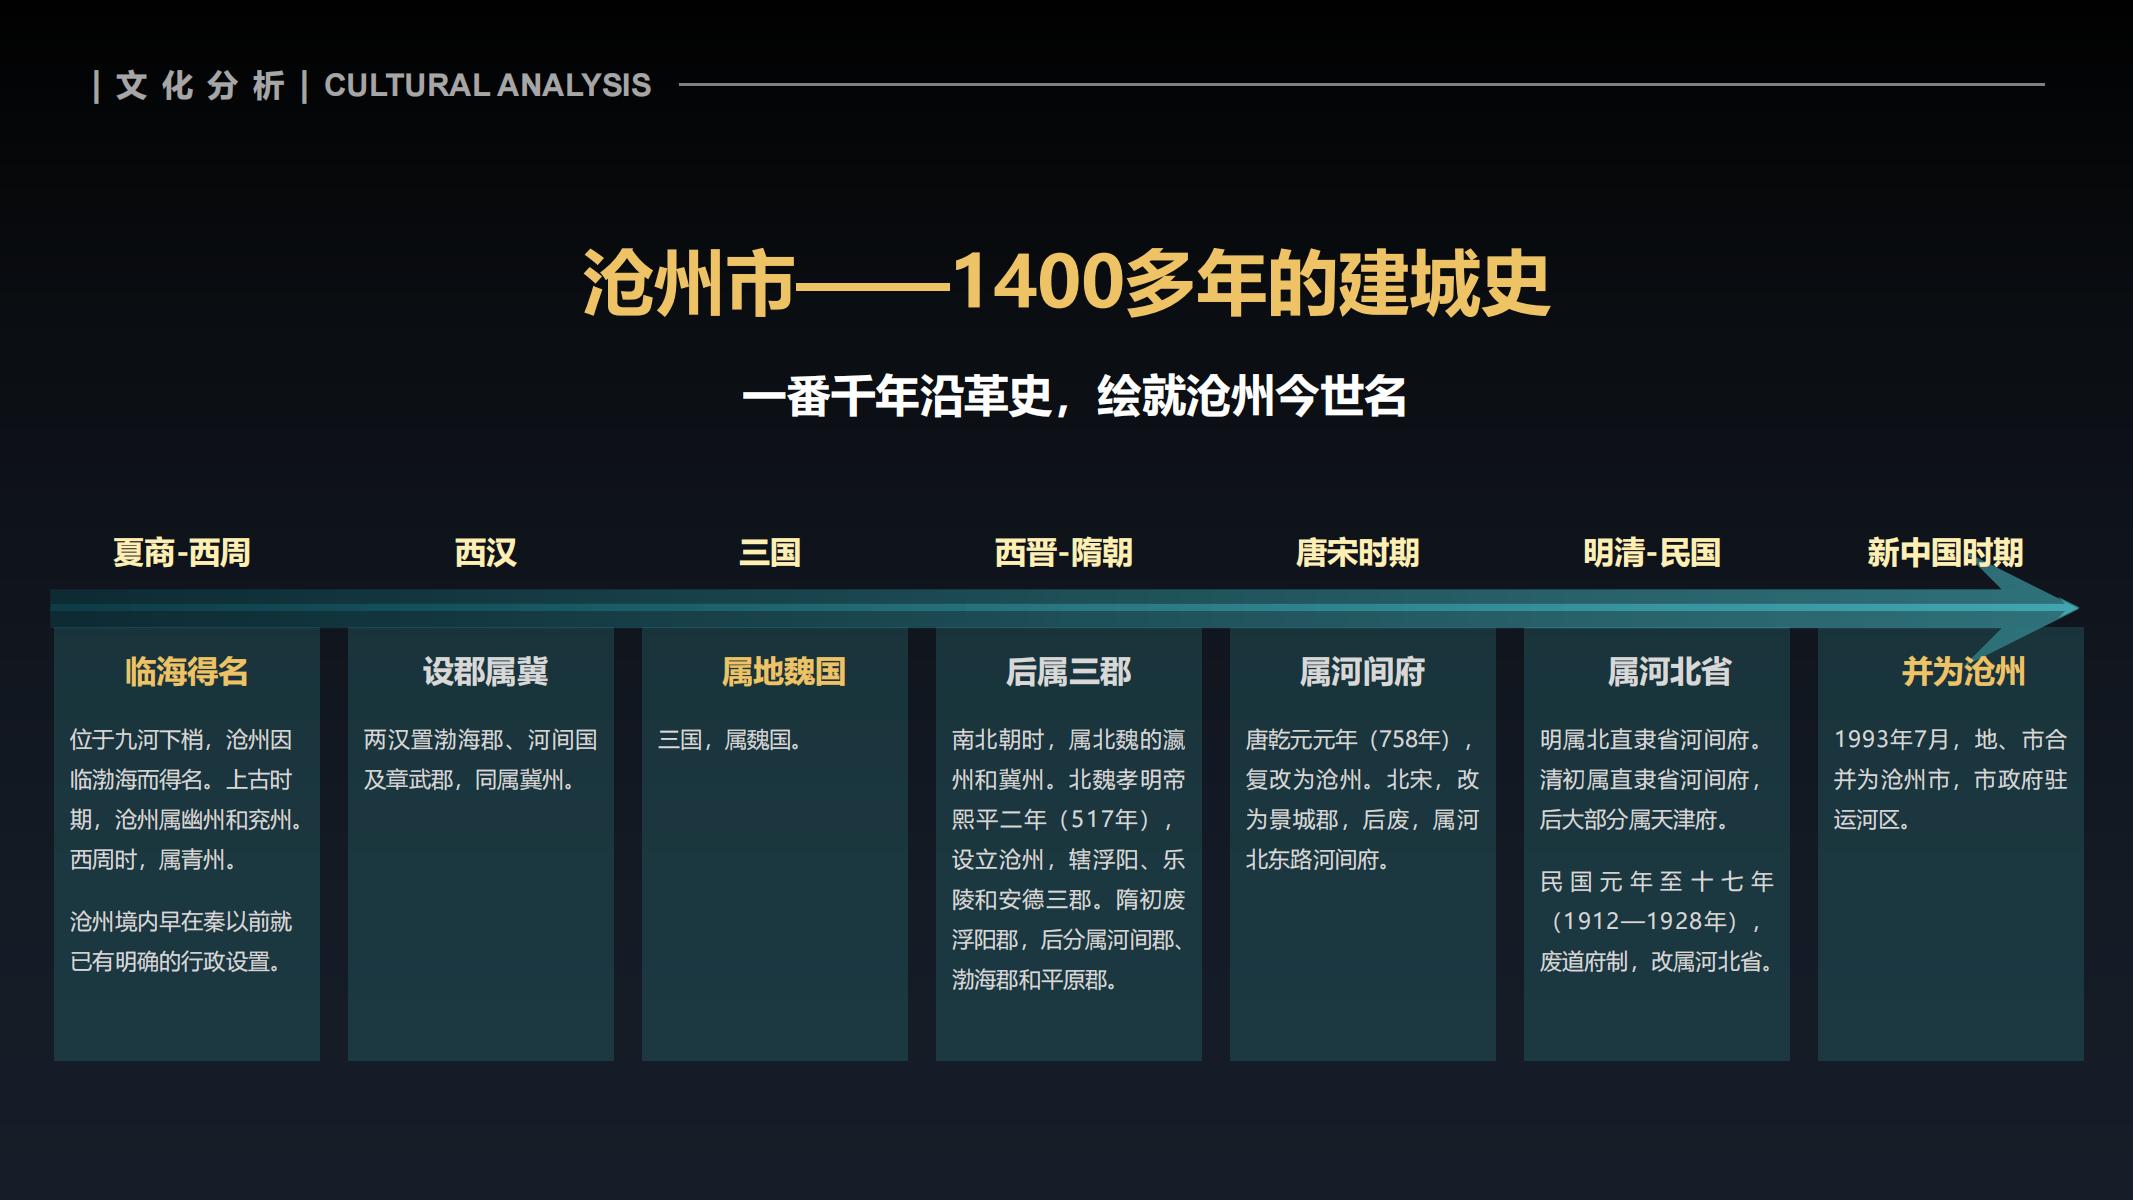Screen dimensions: 2133x1200
Task: Select the card heading '属河北省'
Action: click(1669, 671)
